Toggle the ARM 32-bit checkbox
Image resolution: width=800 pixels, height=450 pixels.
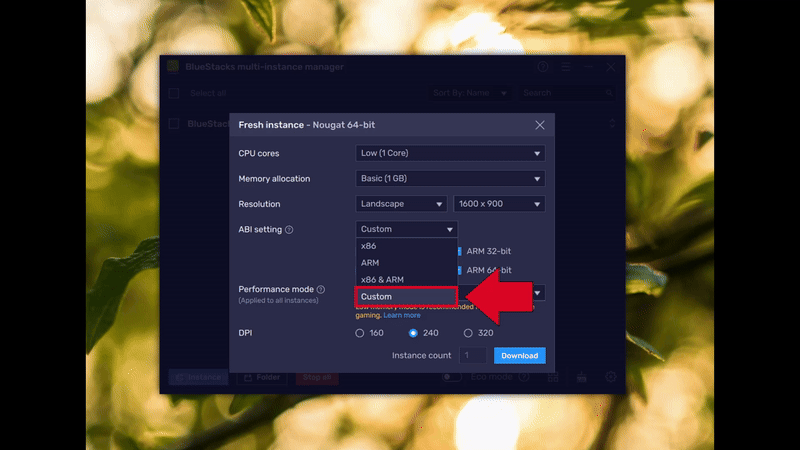[x=459, y=251]
